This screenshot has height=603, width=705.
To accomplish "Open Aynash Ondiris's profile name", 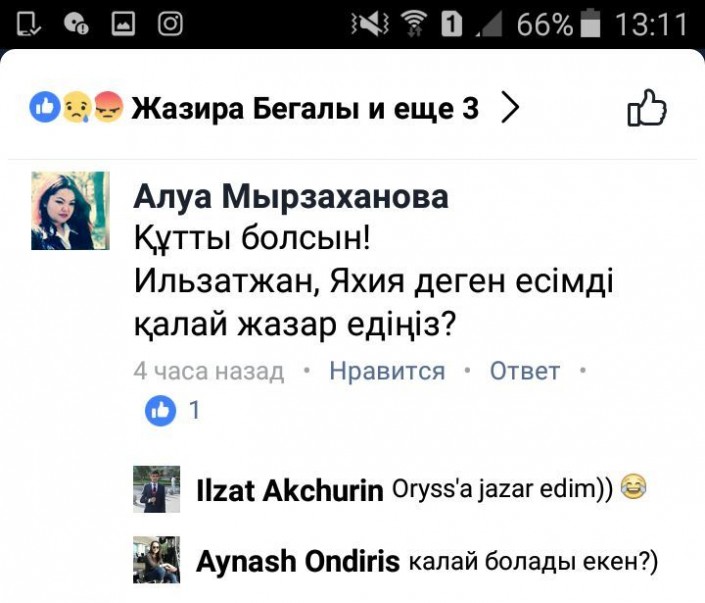I will tap(298, 562).
